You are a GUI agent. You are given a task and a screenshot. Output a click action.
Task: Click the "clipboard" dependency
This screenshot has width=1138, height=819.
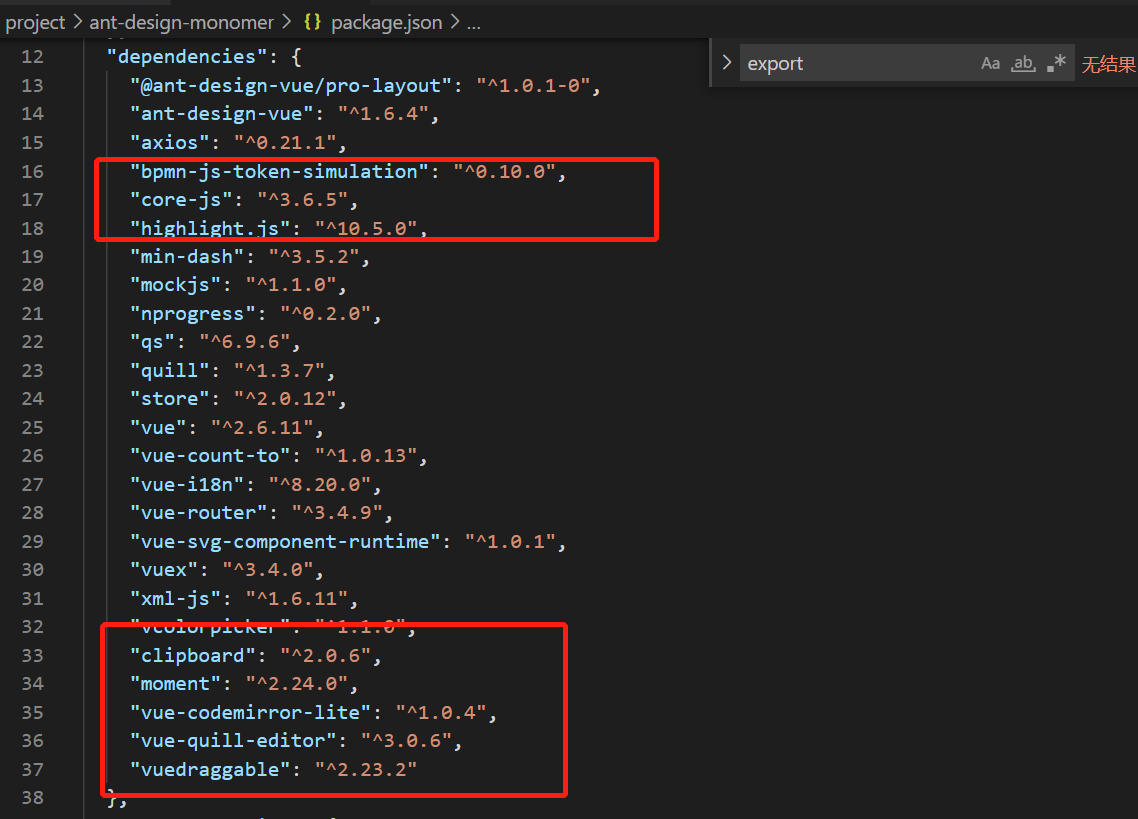193,656
